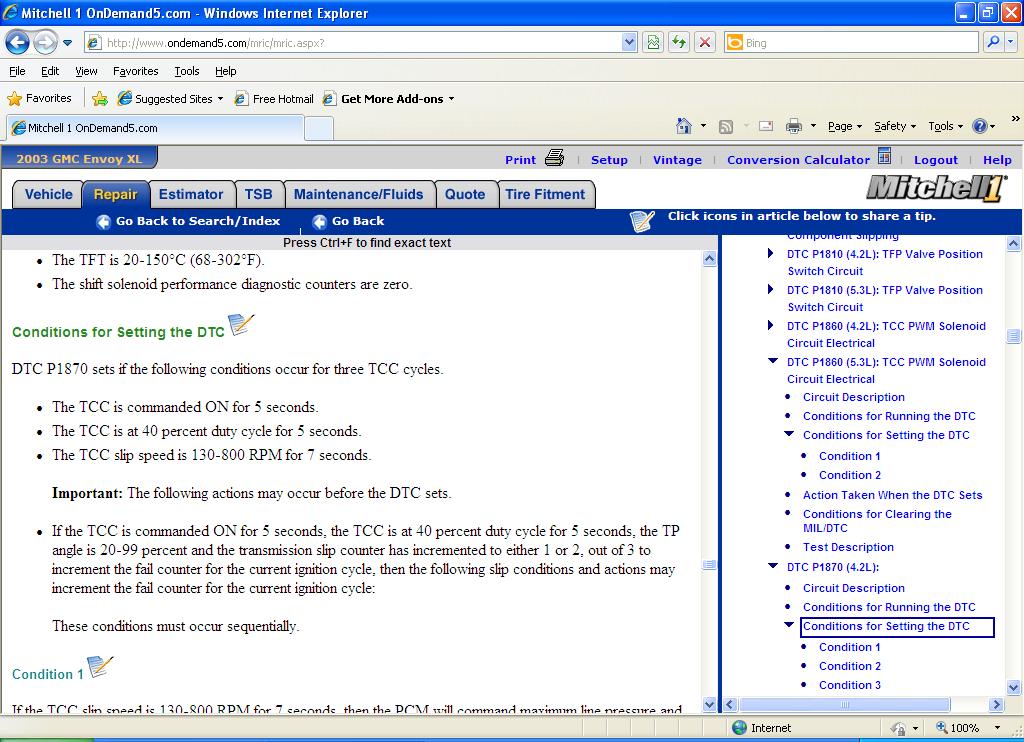Image resolution: width=1024 pixels, height=742 pixels.
Task: Open the Edit menu
Action: [50, 71]
